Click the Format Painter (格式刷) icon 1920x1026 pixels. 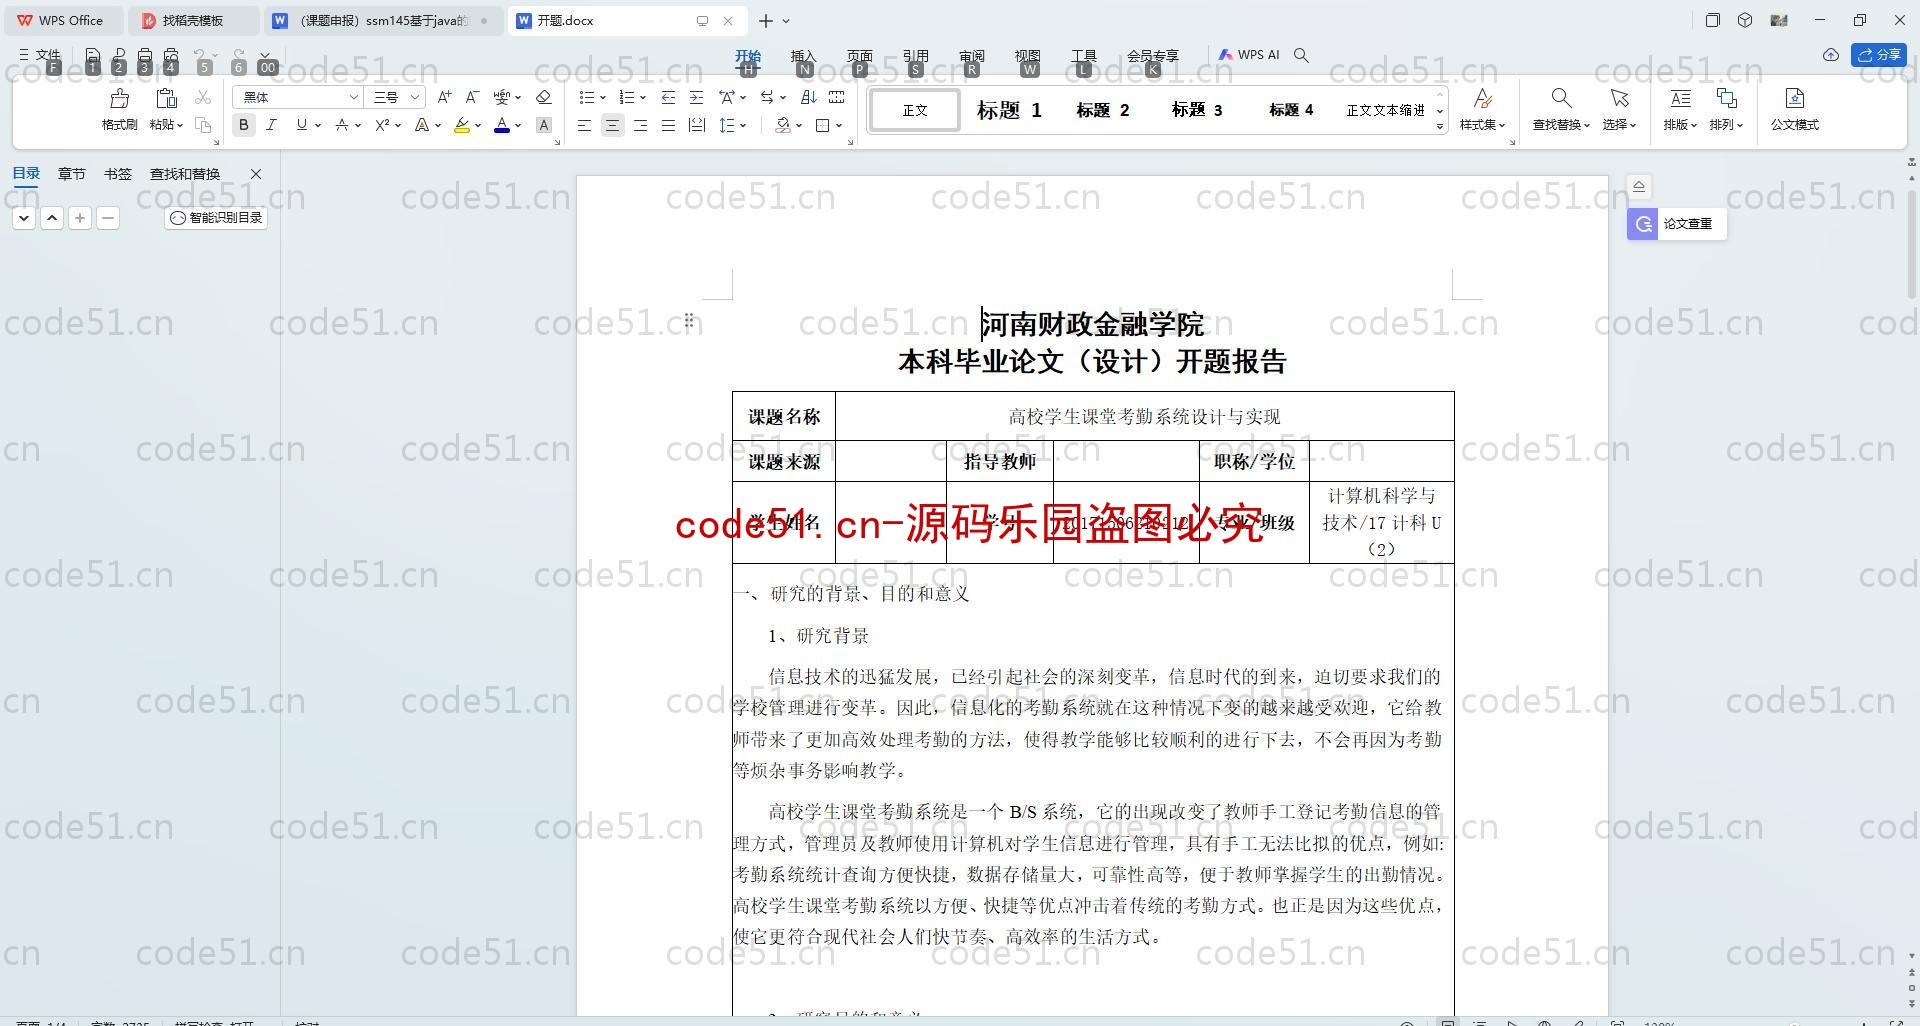point(119,98)
